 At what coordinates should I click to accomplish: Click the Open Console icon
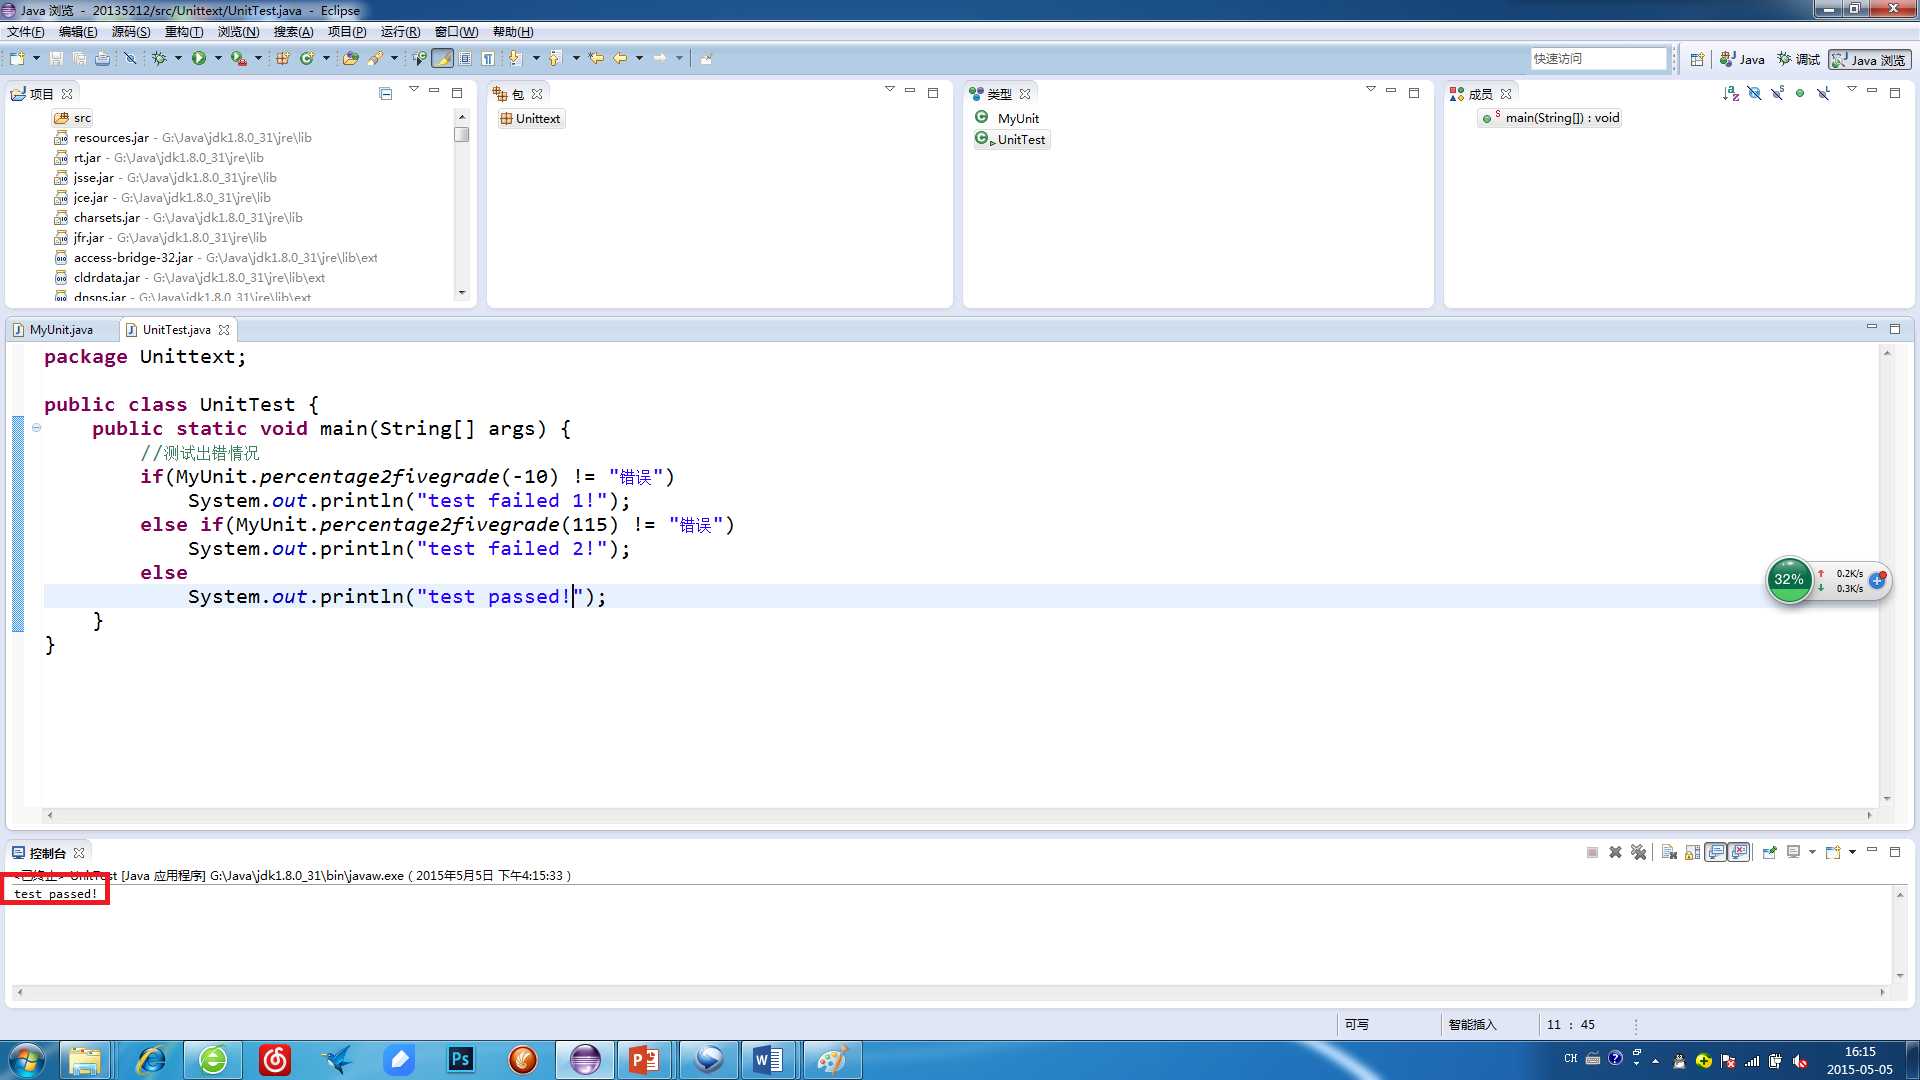[x=1833, y=852]
